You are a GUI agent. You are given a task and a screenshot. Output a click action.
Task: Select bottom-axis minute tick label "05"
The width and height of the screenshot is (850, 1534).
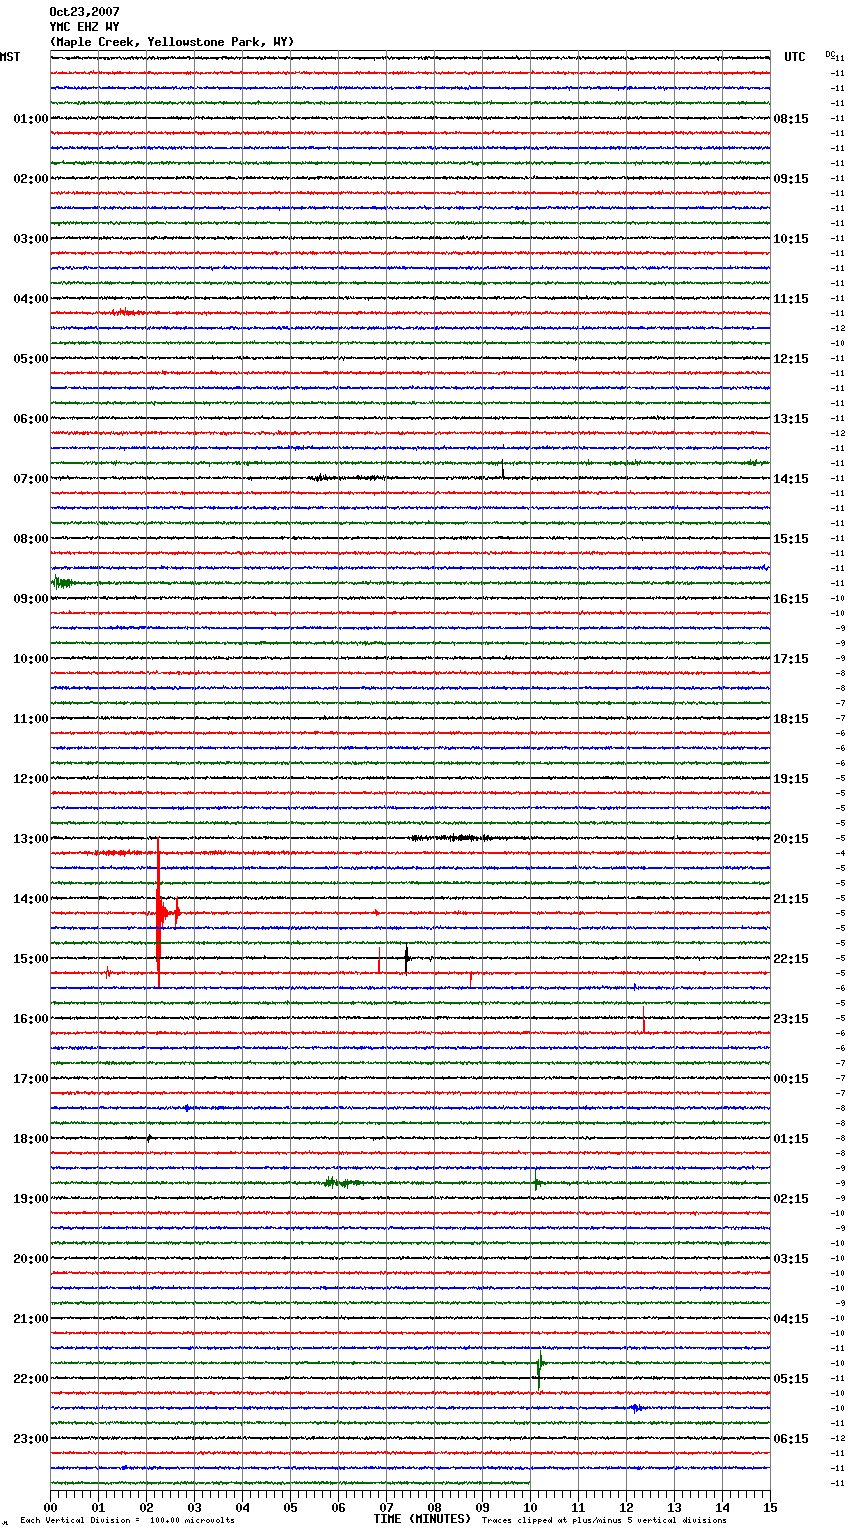pyautogui.click(x=291, y=1507)
